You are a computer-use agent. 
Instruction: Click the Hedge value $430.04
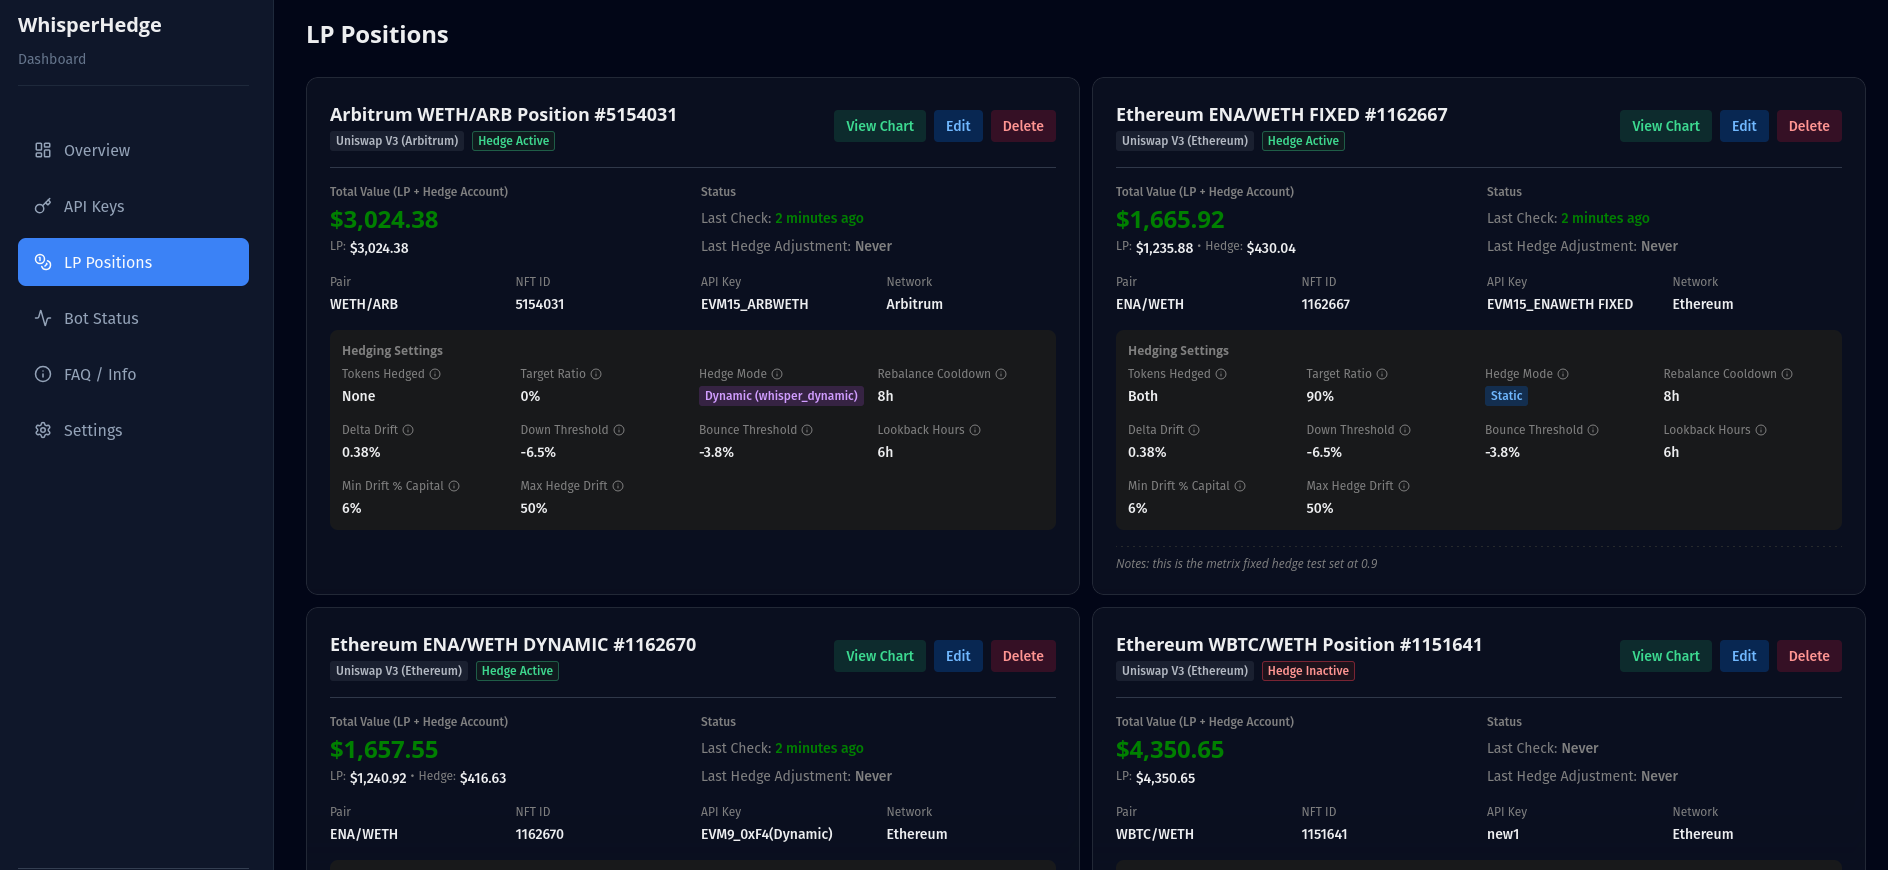click(1271, 248)
